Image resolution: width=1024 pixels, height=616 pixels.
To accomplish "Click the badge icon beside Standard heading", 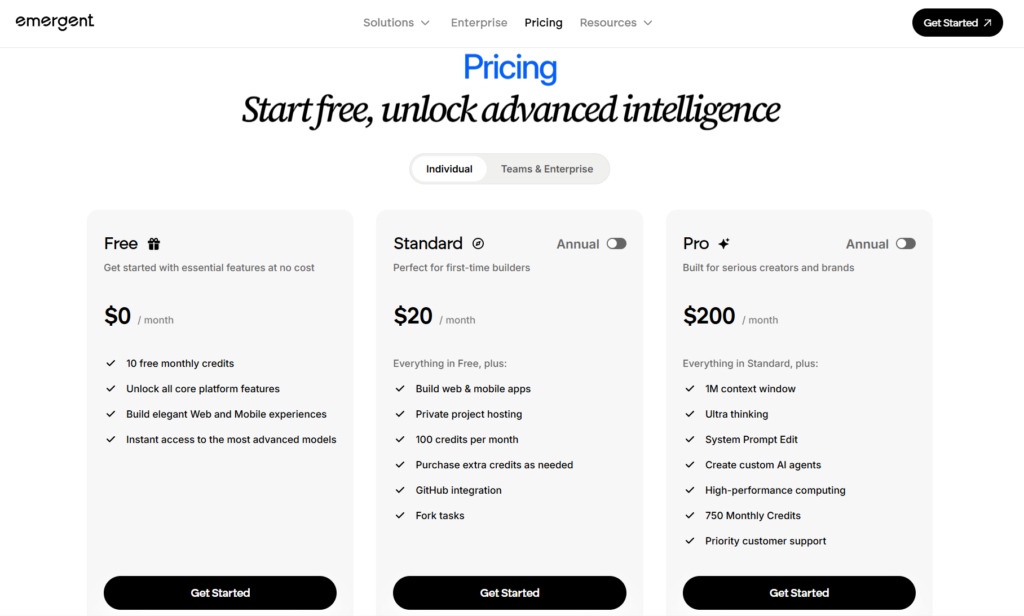I will [x=478, y=243].
